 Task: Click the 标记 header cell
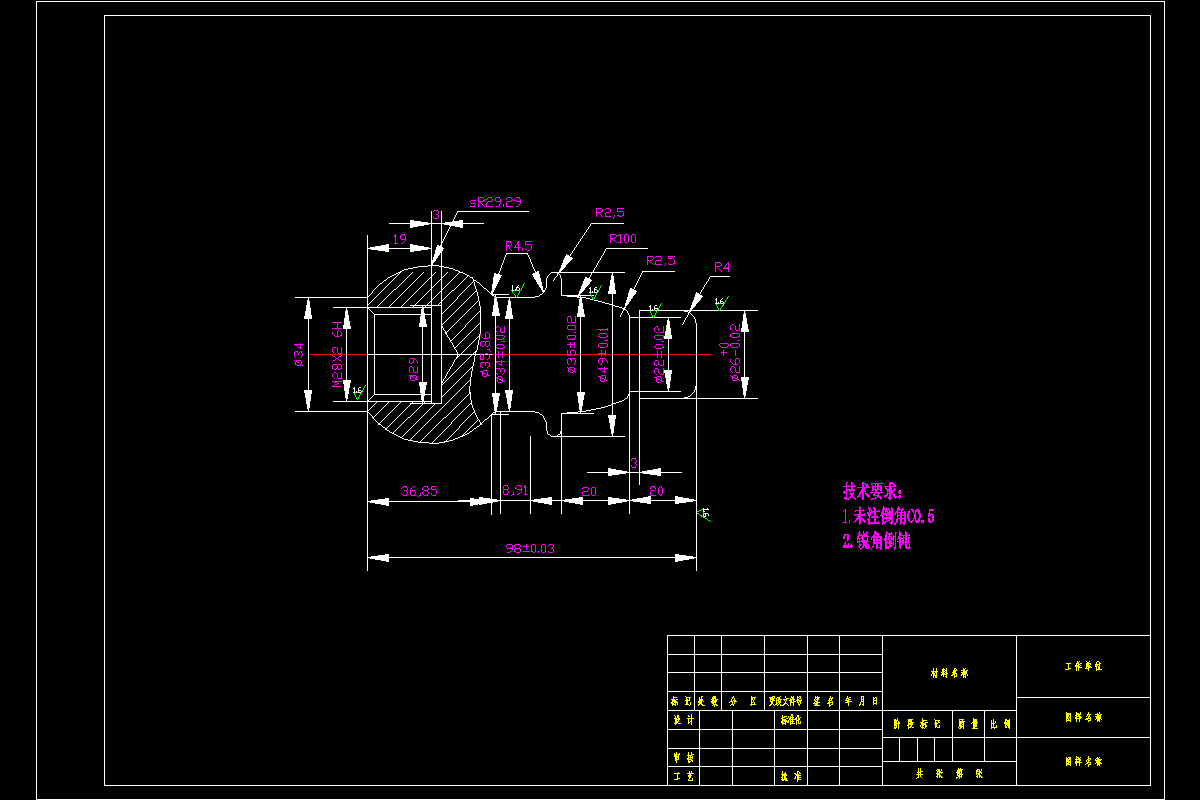(681, 702)
